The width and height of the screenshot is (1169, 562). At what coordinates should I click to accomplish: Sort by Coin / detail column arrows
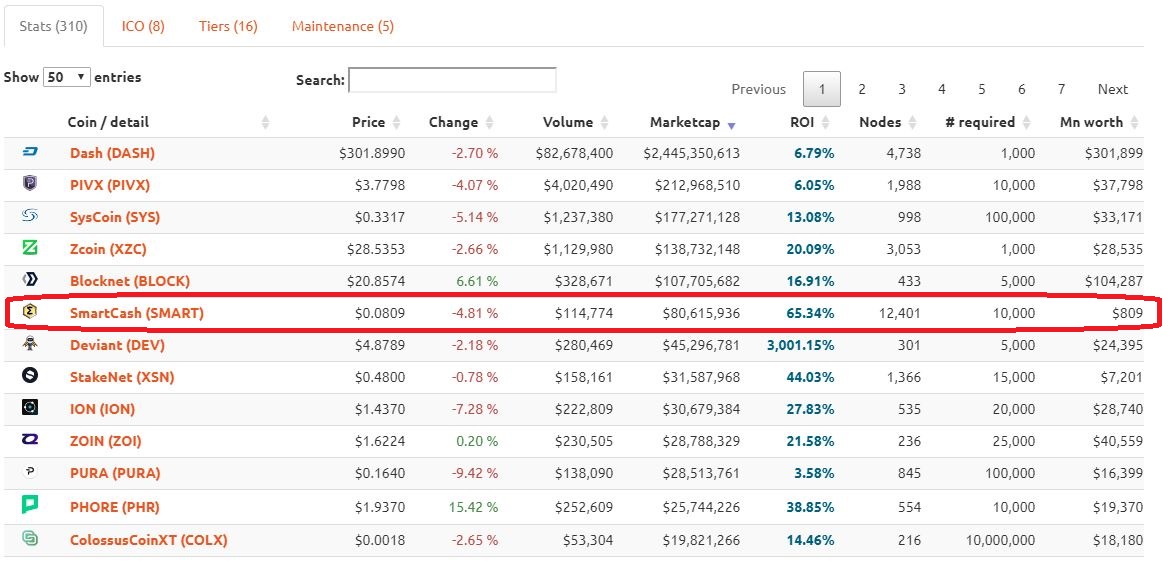coord(265,122)
